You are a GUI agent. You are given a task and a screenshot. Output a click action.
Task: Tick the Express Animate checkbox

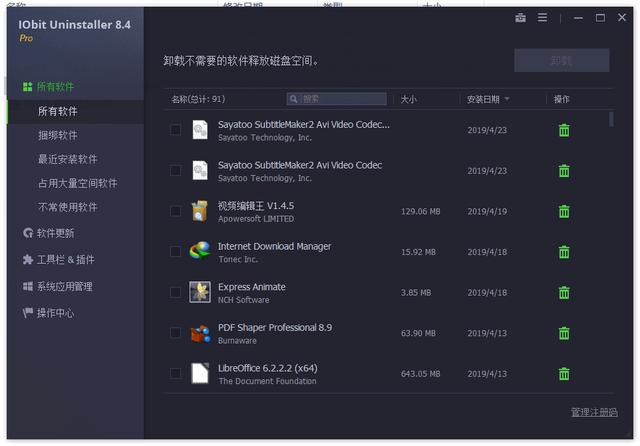(176, 292)
